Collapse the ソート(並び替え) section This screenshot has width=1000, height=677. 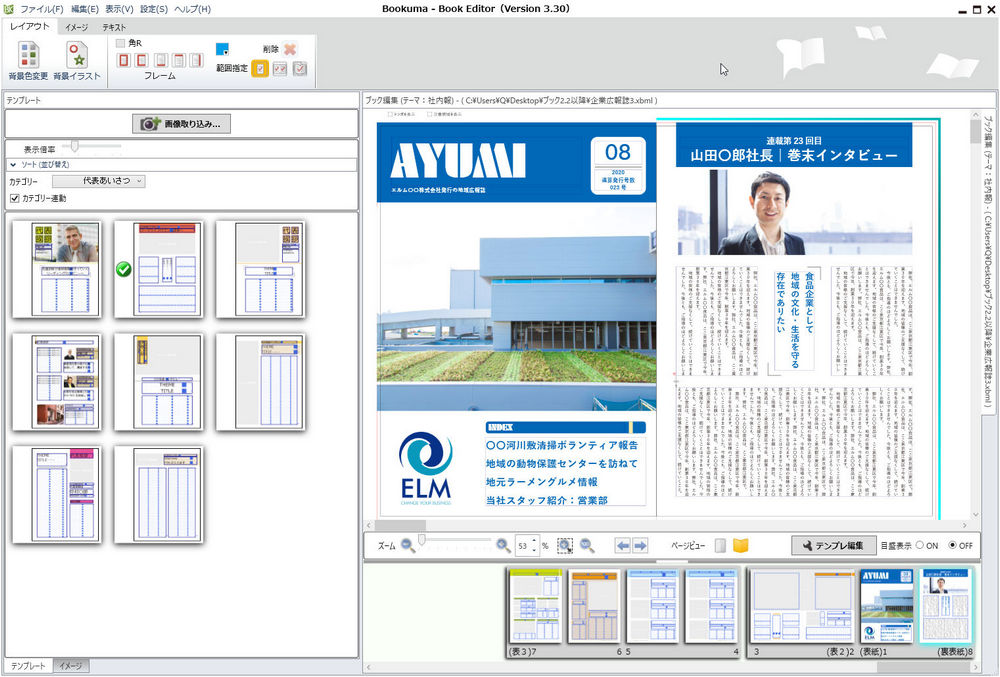13,164
